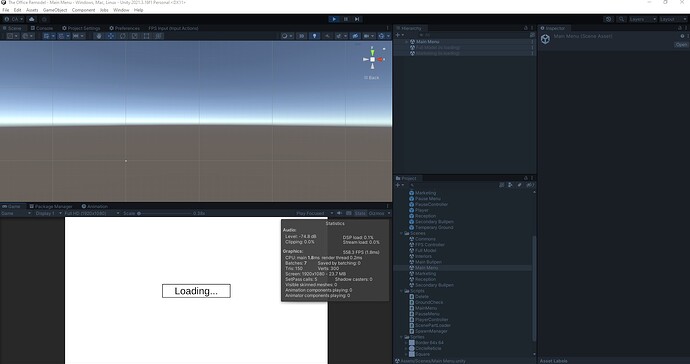
Task: Open the Gizmos dropdown in Scene view
Action: coord(384,36)
